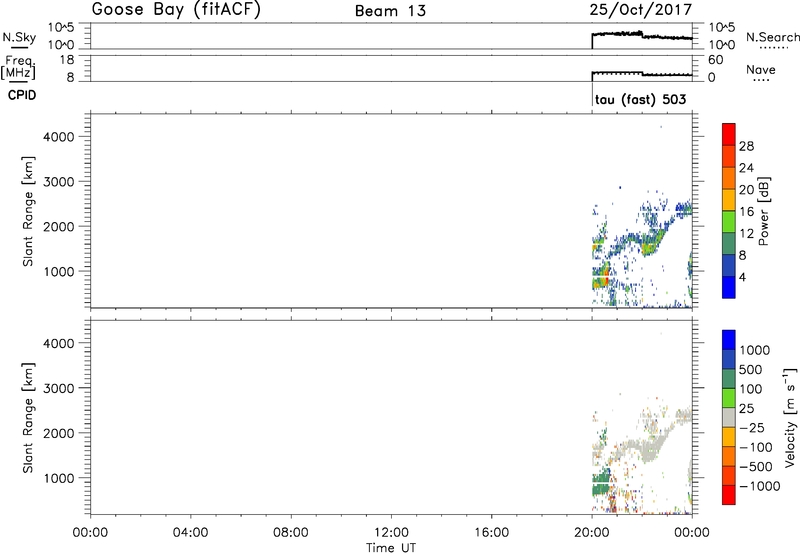Click the '2000' tick in power panel
The height and width of the screenshot is (554, 800).
[59, 226]
